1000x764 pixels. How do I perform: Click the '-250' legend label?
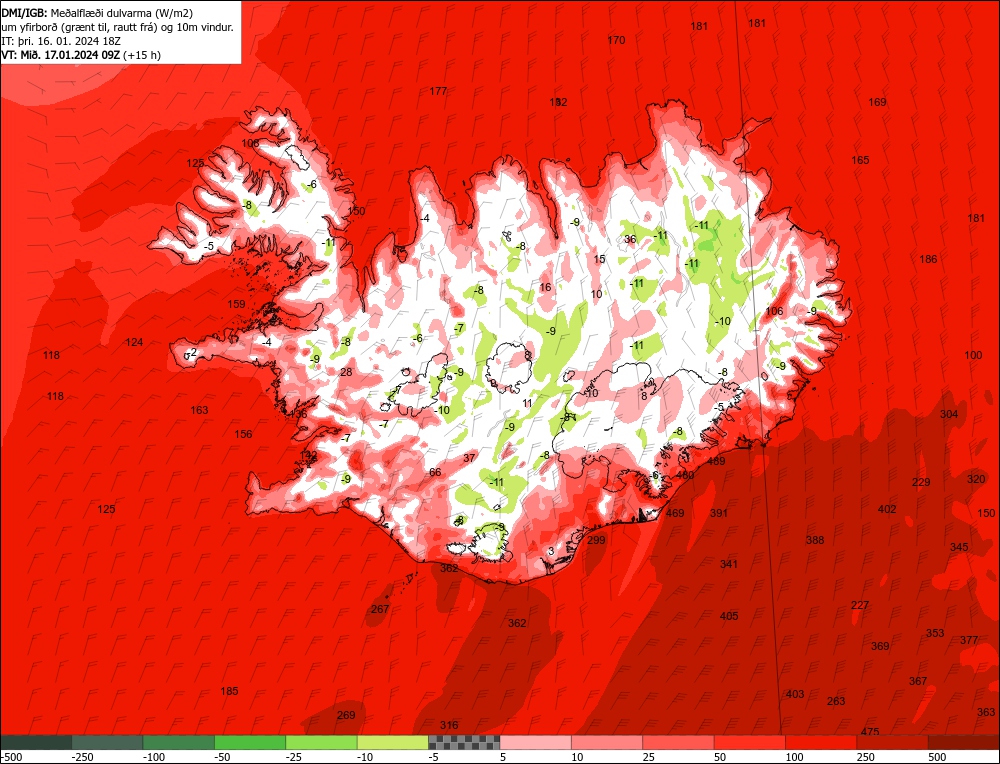point(83,757)
